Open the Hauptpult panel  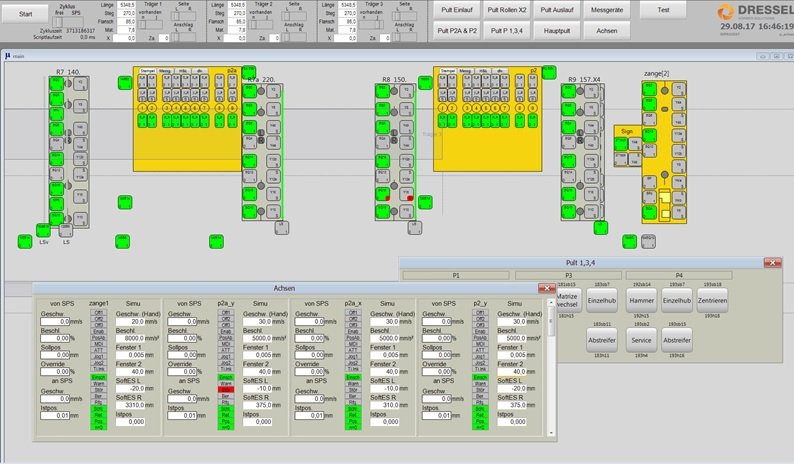point(559,31)
